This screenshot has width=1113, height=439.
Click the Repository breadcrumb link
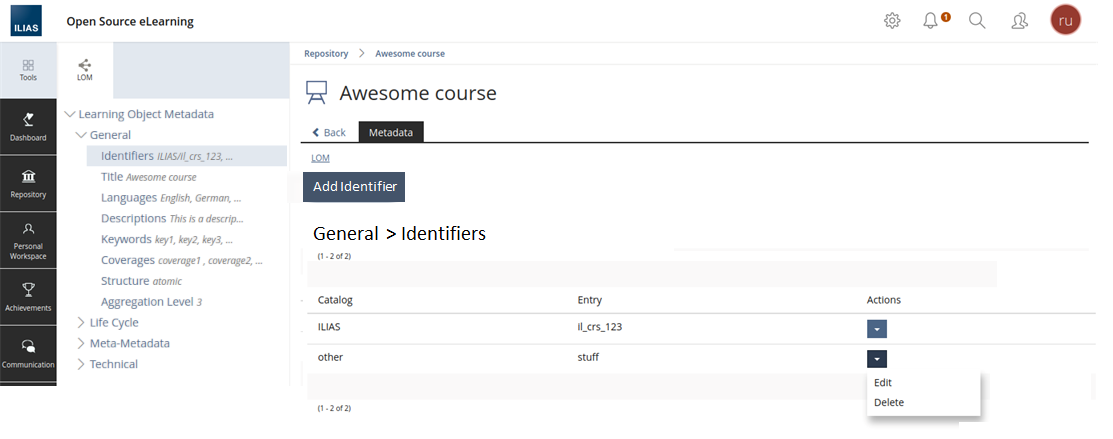(x=326, y=54)
